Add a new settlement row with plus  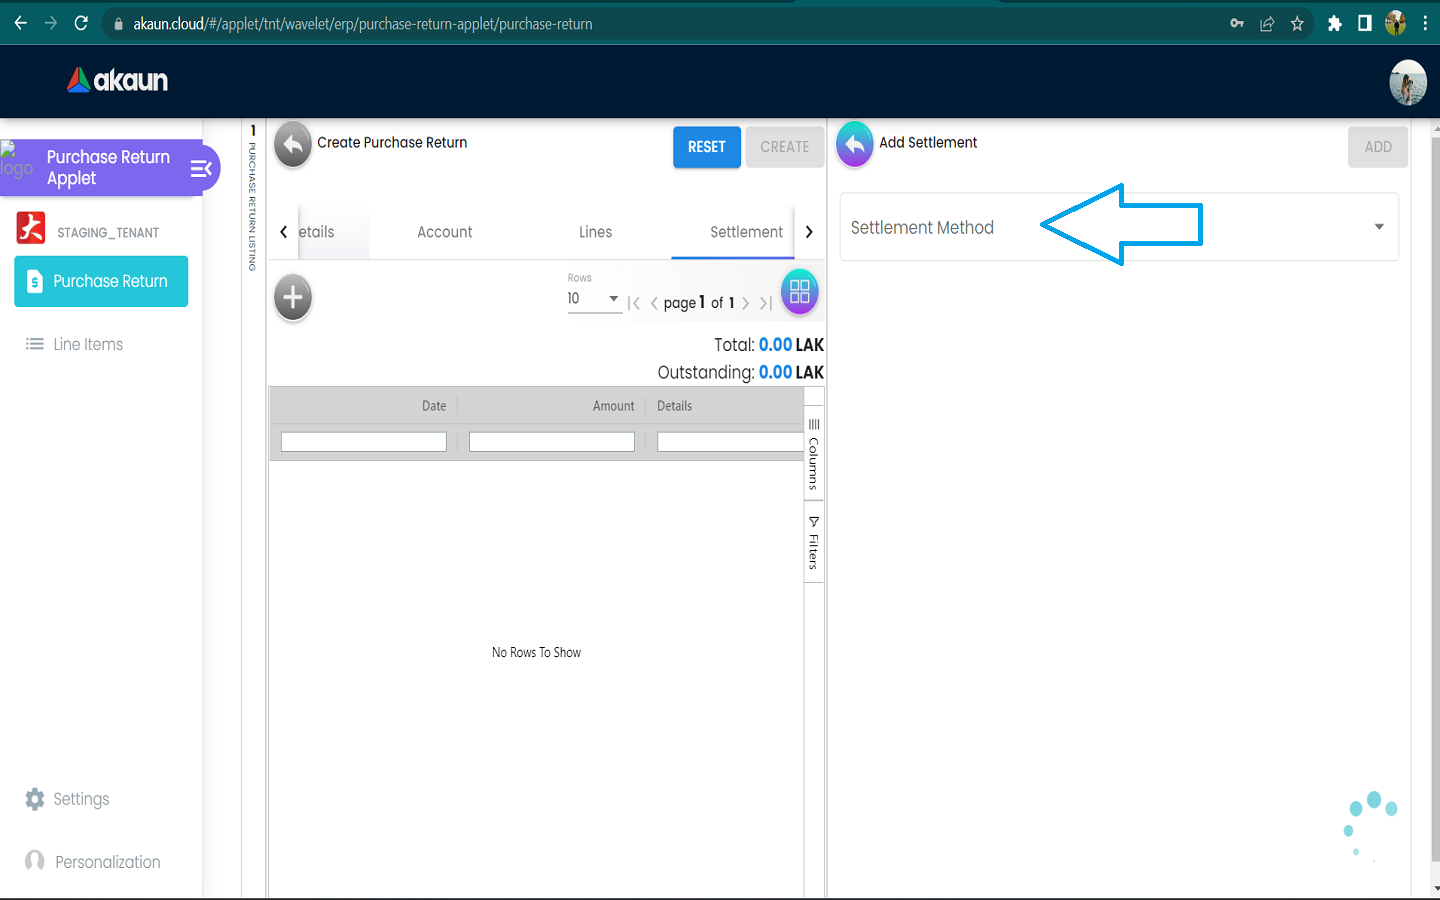(x=293, y=297)
